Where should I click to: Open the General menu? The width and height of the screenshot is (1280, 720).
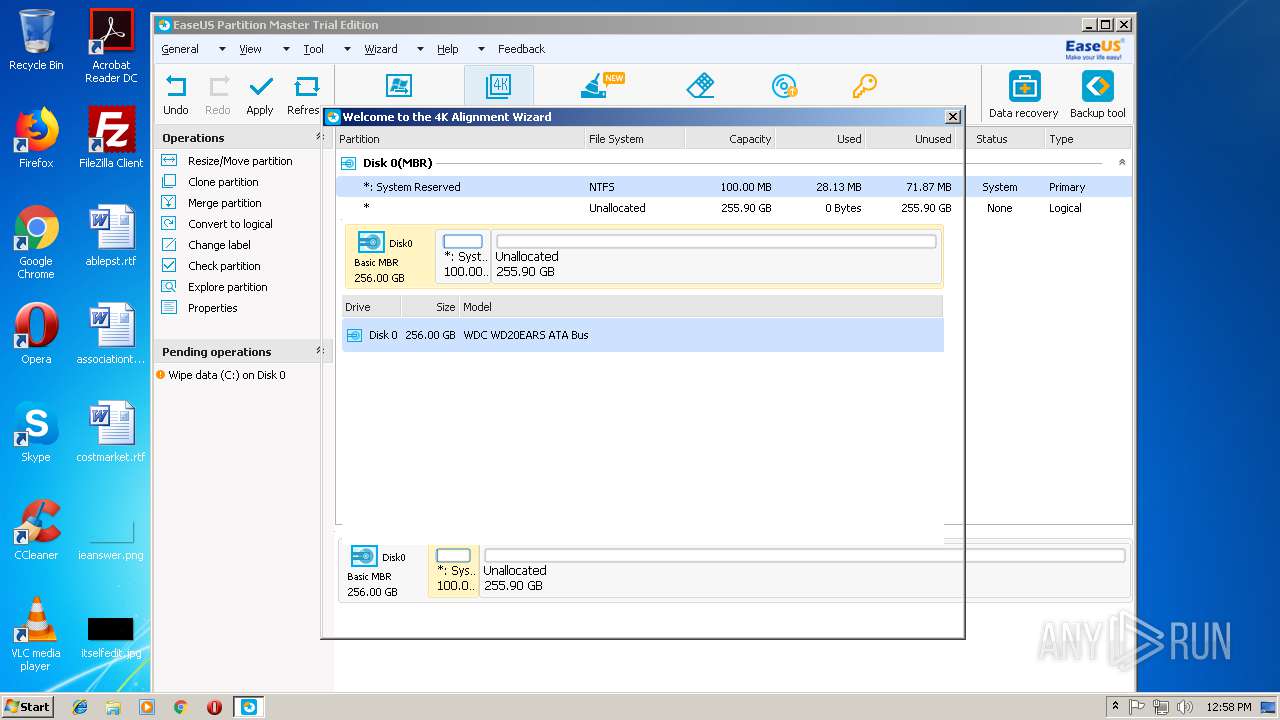[x=180, y=49]
